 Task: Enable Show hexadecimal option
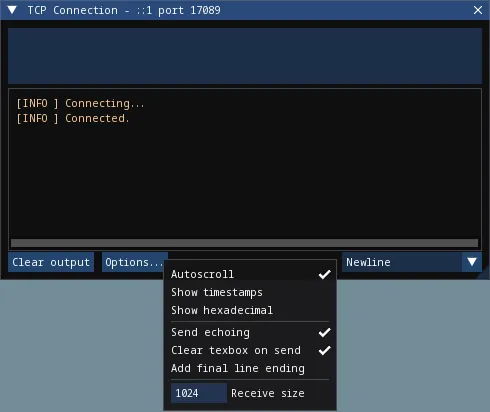[x=250, y=310]
